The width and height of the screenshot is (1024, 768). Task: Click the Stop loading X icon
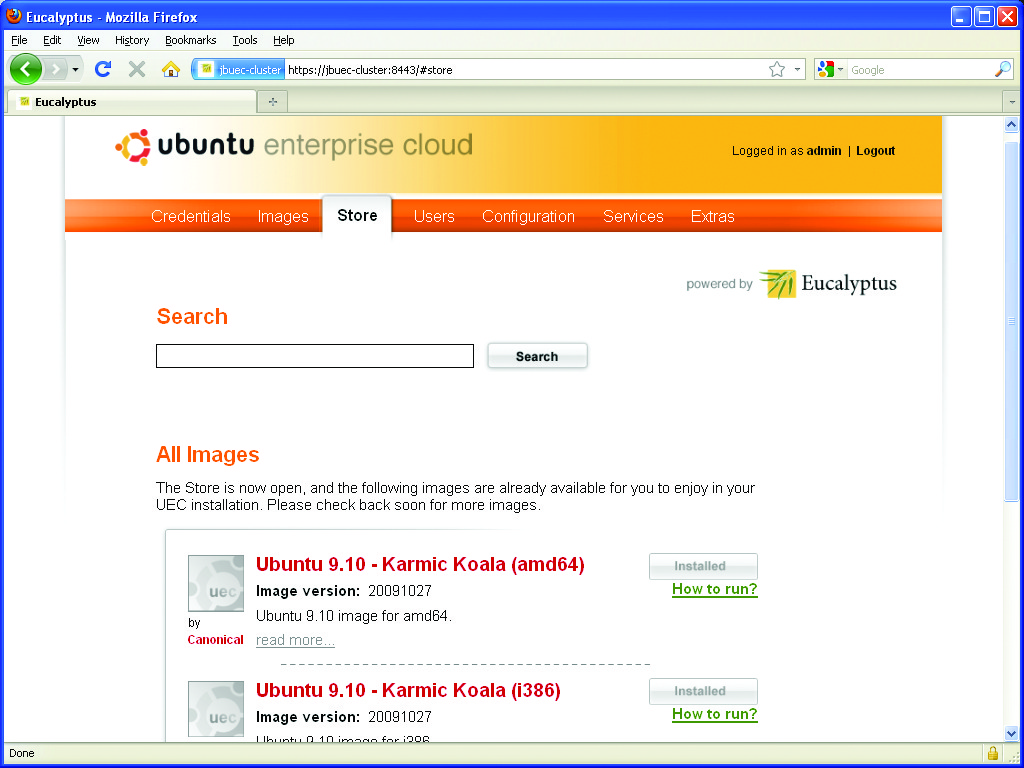pos(137,69)
